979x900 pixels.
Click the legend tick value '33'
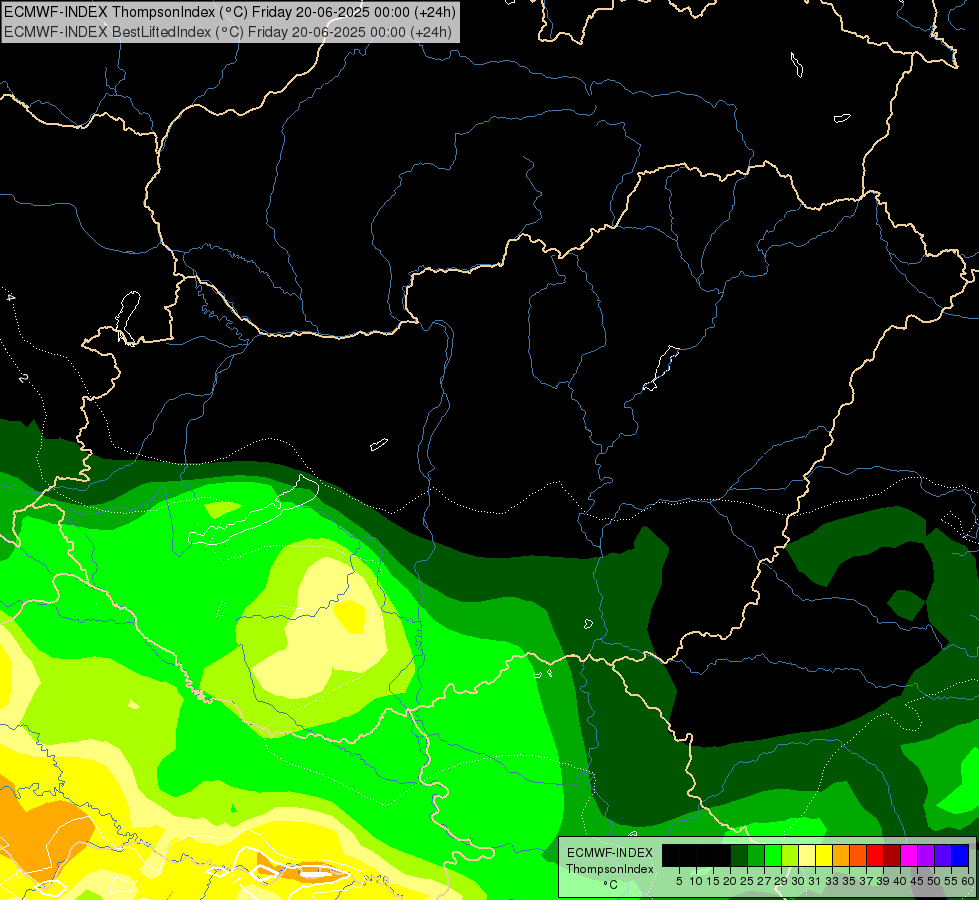(x=832, y=881)
